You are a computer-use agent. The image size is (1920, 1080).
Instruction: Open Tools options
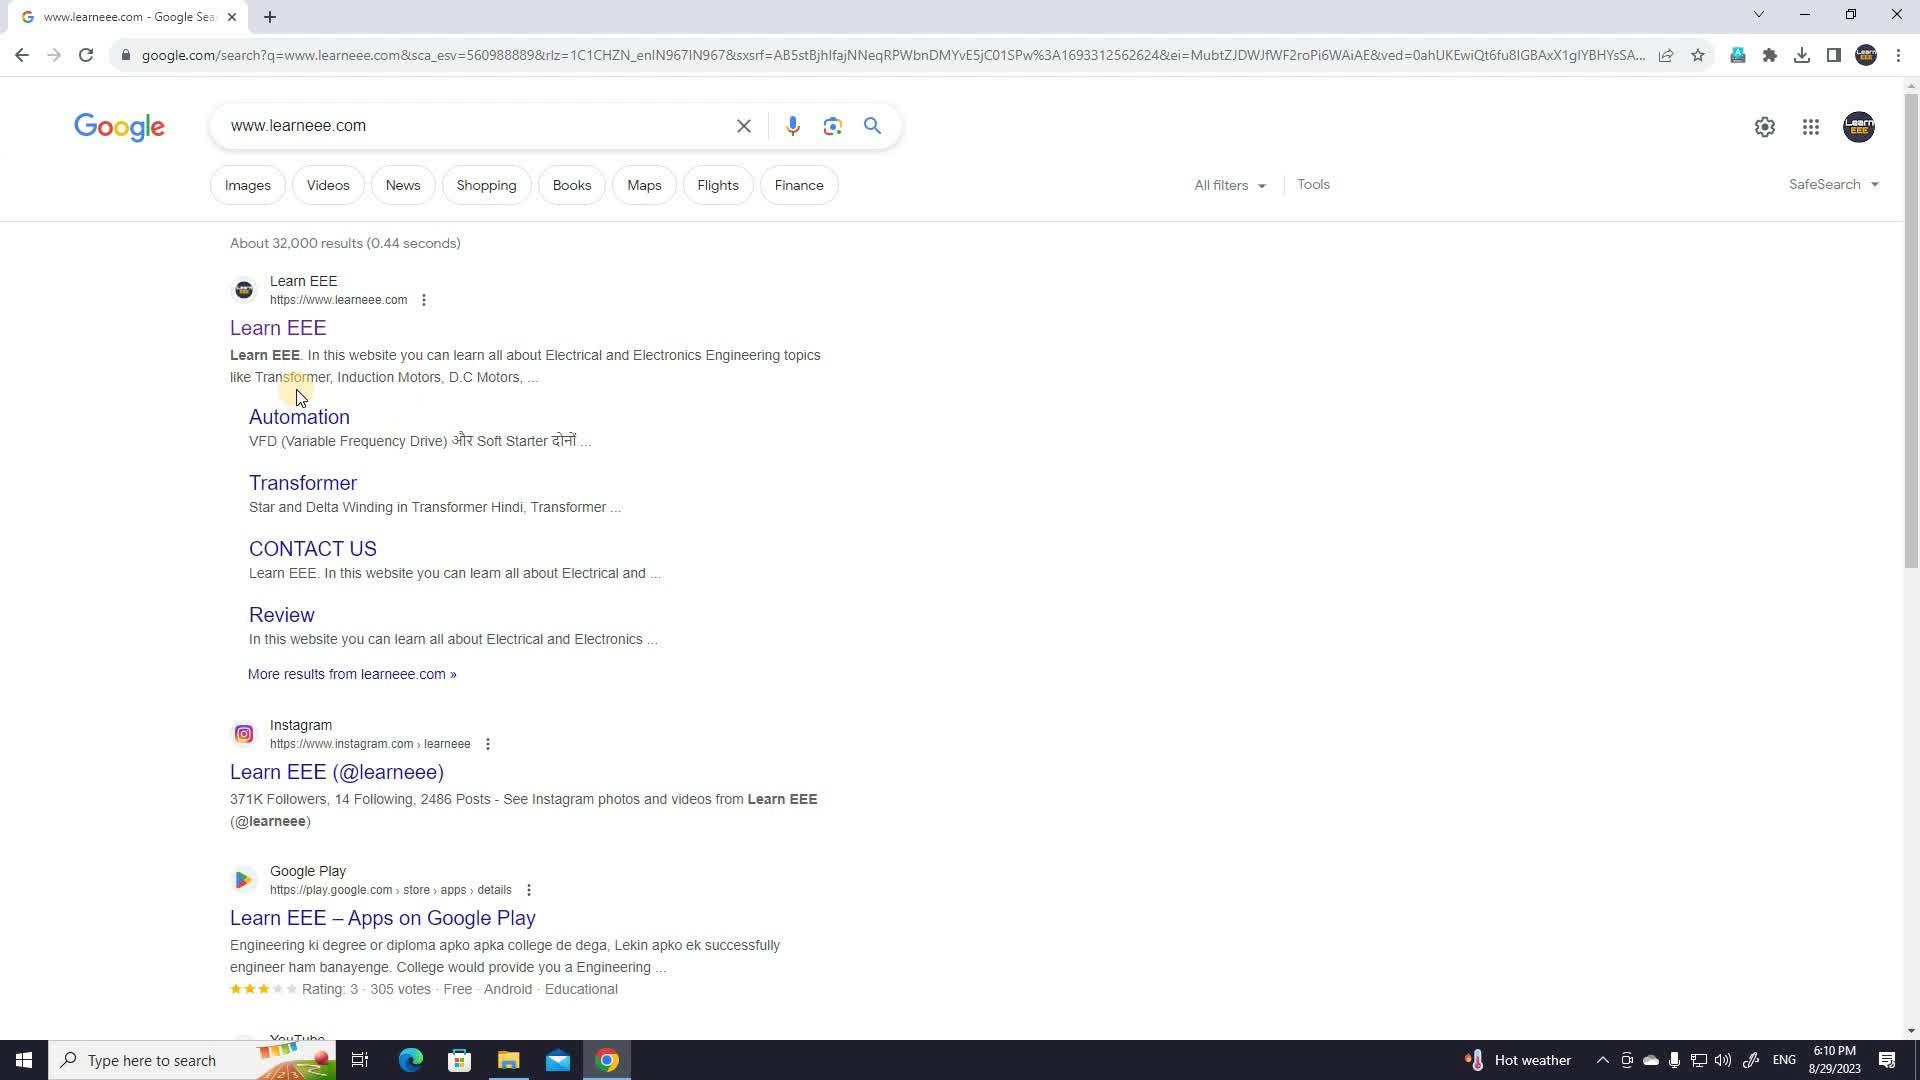tap(1313, 184)
